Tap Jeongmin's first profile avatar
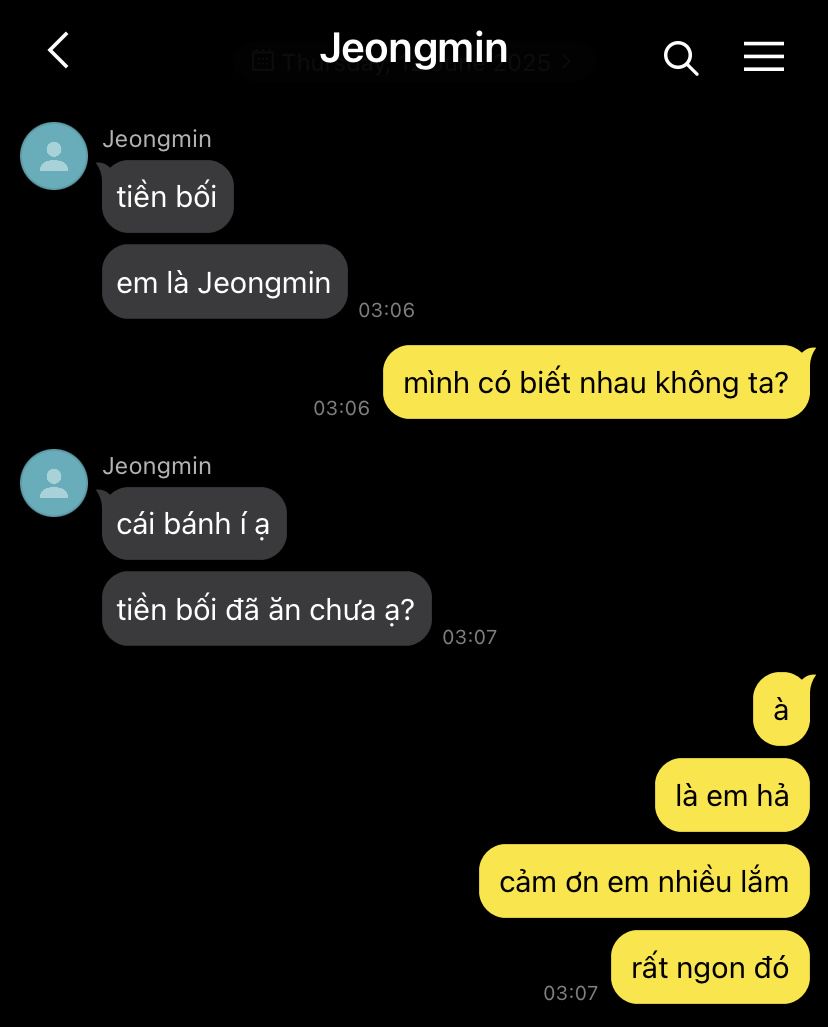Image resolution: width=828 pixels, height=1027 pixels. (x=54, y=156)
